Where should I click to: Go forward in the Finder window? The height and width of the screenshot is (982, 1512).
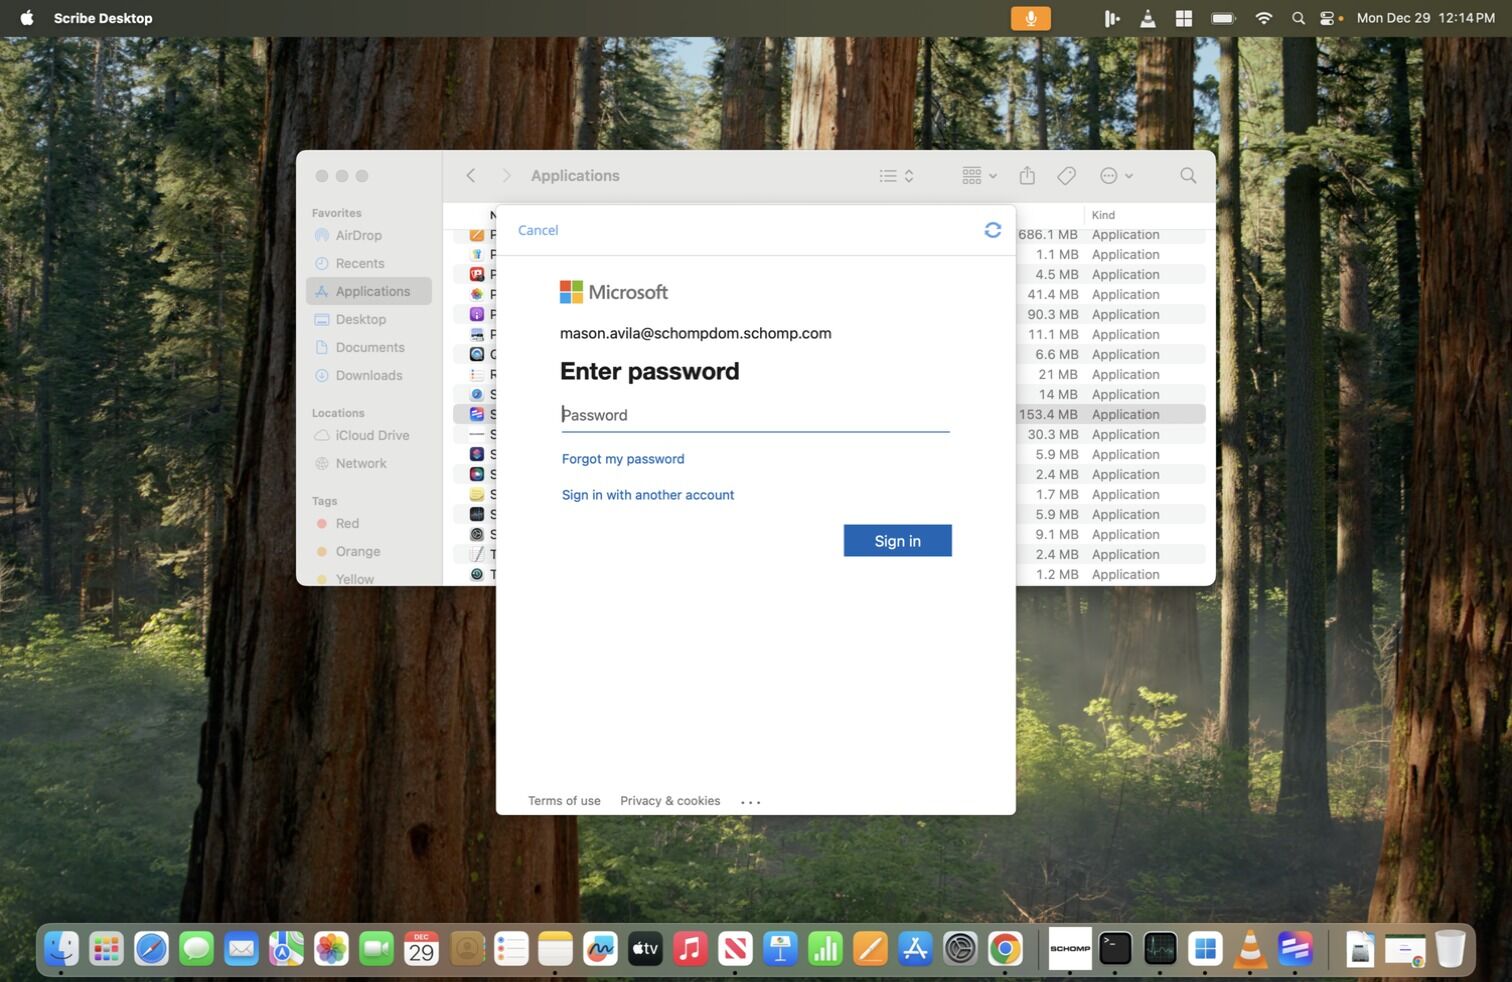pos(506,176)
